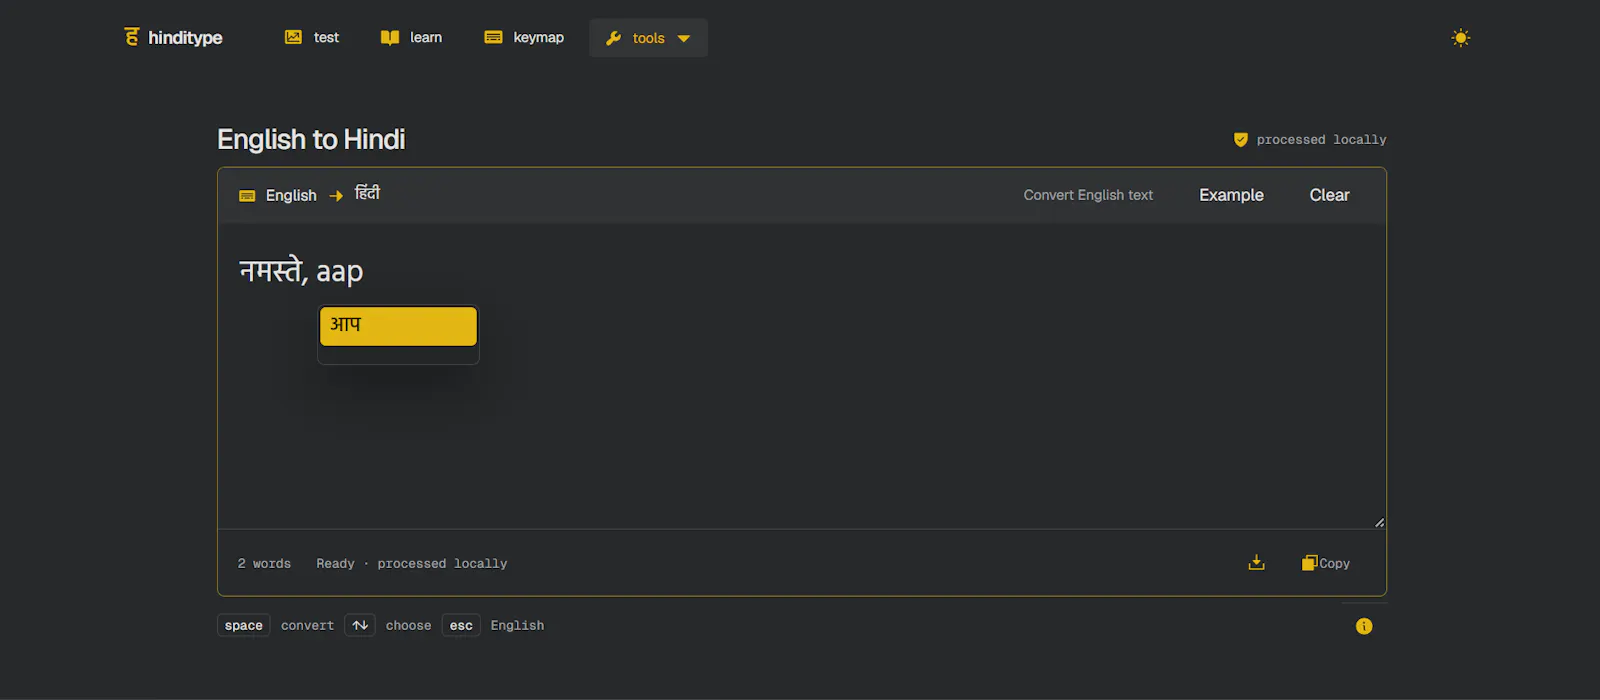Click the picture icon next to test

[293, 37]
